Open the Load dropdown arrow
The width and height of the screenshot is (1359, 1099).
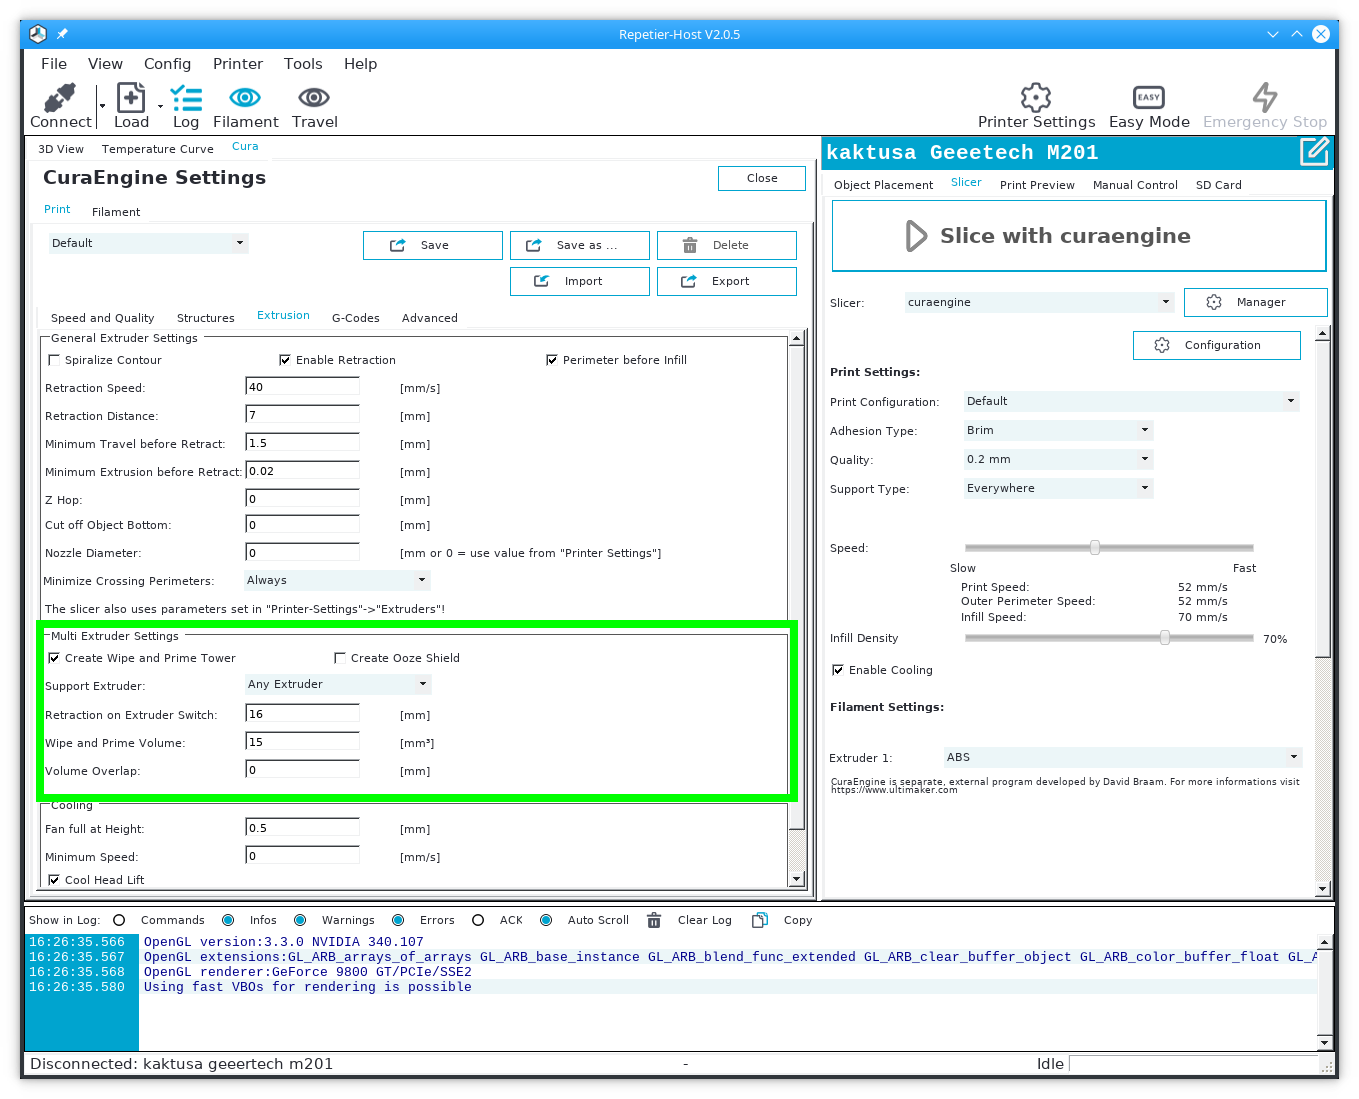(160, 106)
